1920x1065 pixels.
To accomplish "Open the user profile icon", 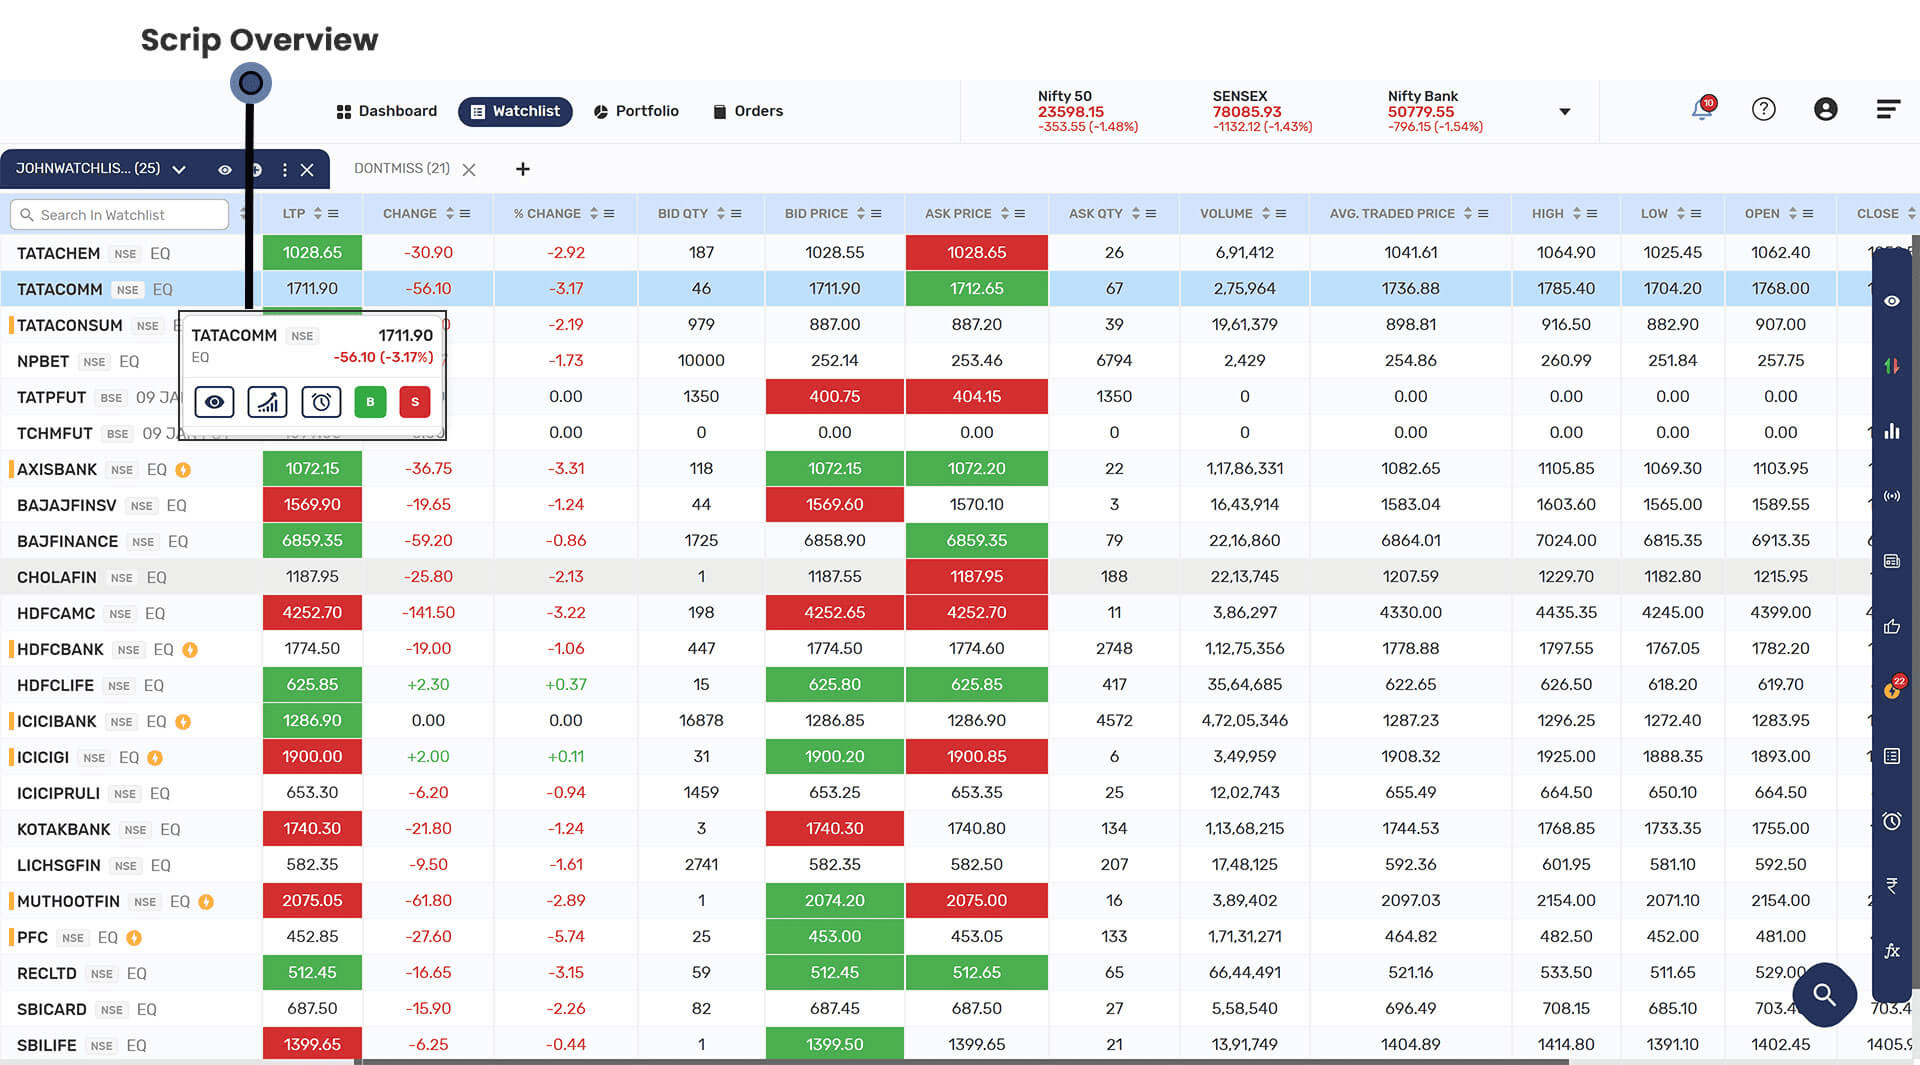I will click(1826, 109).
